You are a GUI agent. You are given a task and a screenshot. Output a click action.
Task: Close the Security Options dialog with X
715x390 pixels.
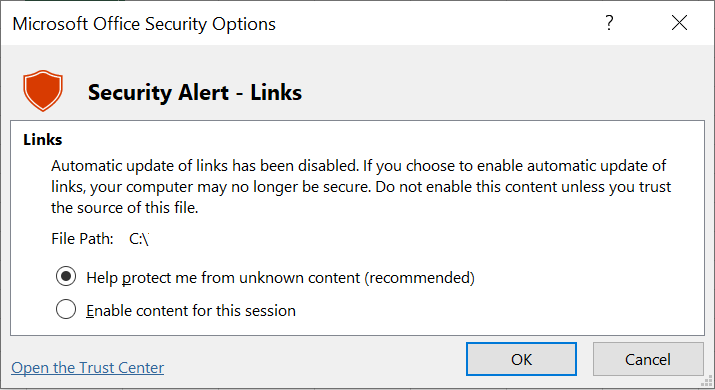click(x=679, y=22)
